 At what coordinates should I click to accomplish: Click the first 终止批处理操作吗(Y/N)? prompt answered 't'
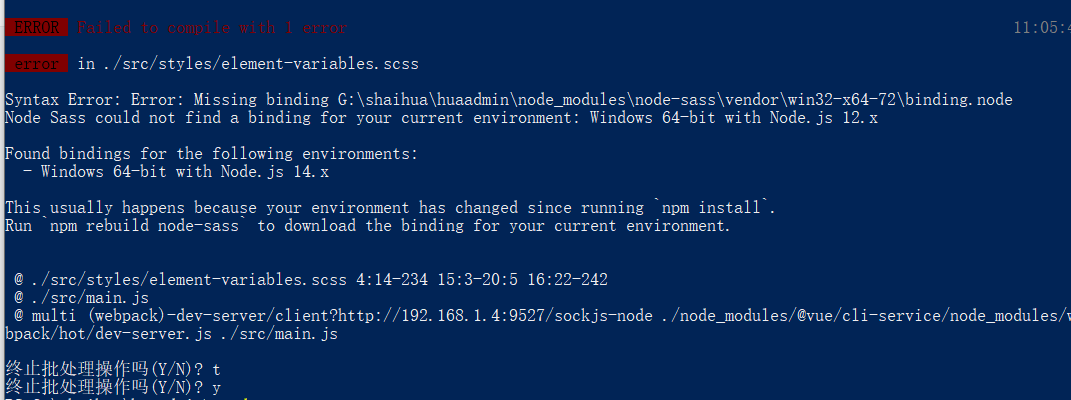(113, 369)
